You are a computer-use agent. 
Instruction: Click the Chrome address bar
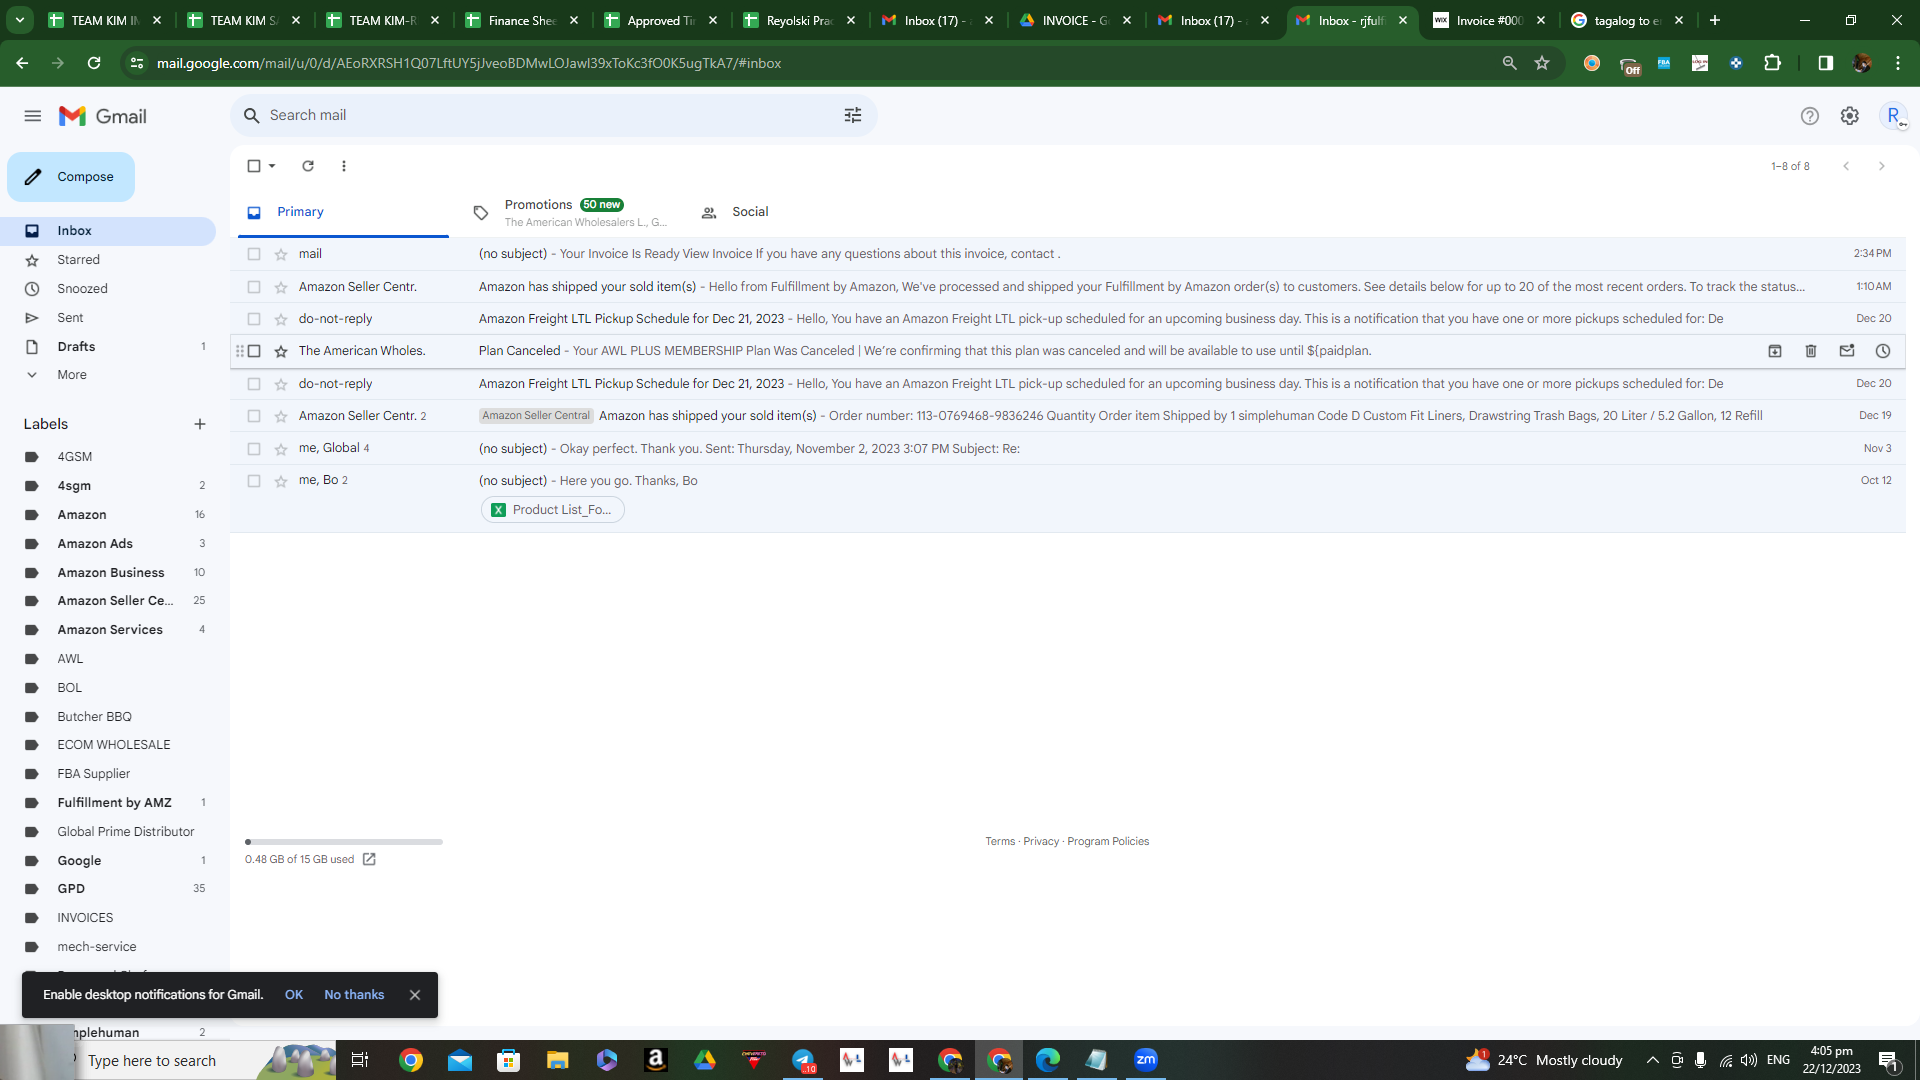click(x=820, y=63)
